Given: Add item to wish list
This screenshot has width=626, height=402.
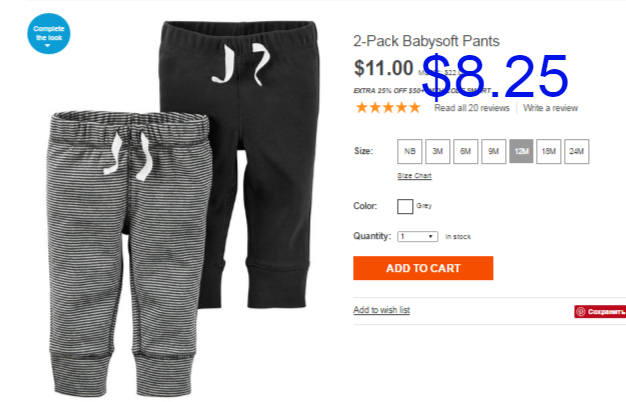Looking at the screenshot, I should point(382,310).
